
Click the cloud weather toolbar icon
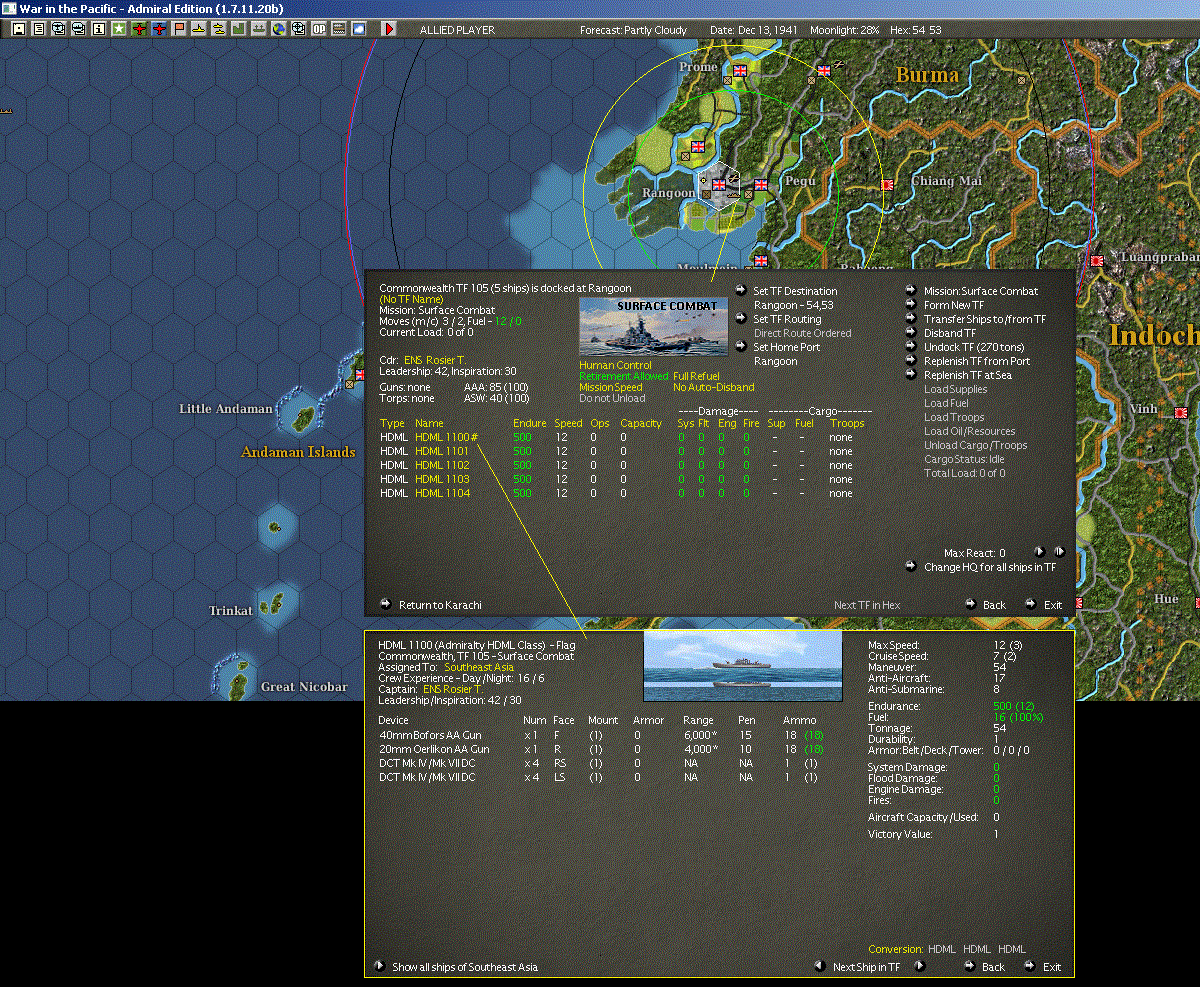[358, 29]
